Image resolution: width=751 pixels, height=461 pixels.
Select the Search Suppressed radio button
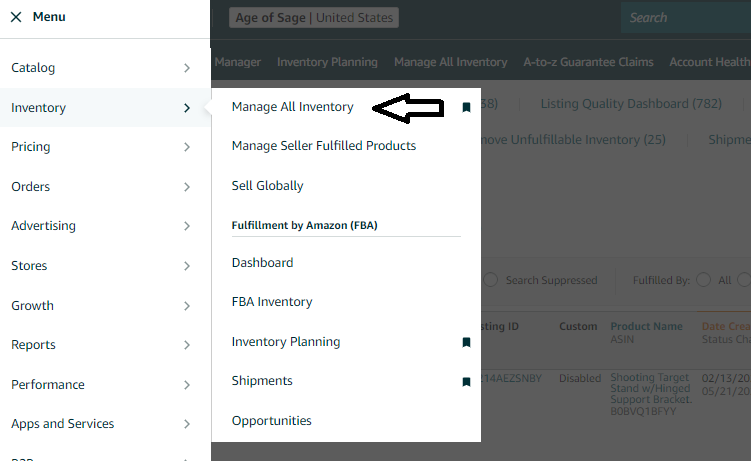click(490, 280)
